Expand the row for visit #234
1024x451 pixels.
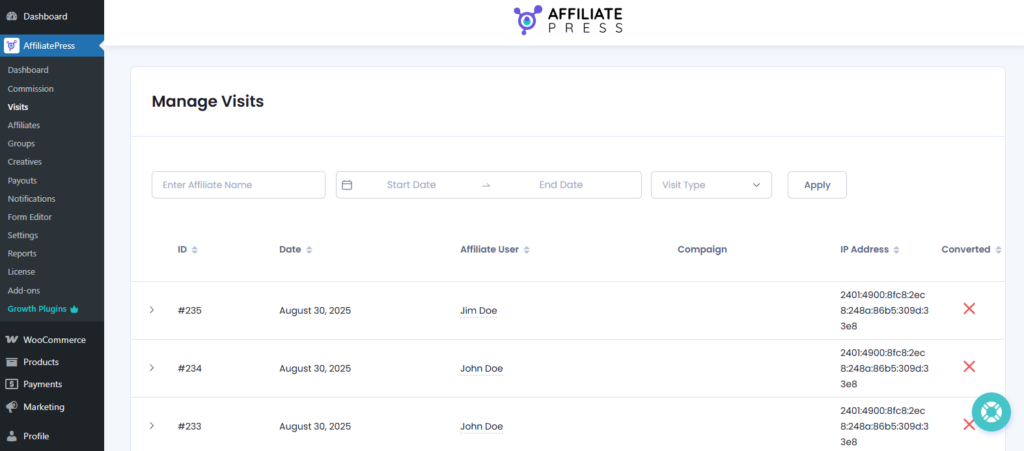(x=152, y=368)
